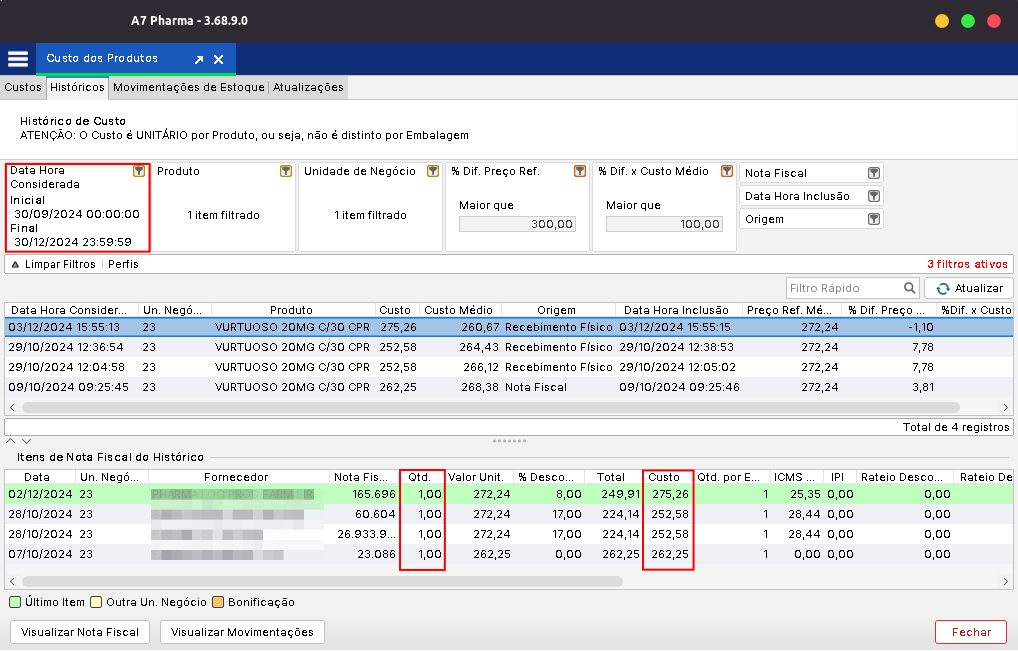This screenshot has width=1018, height=651.
Task: Open the % Dif. Preço Ref. filter funnel
Action: pyautogui.click(x=579, y=171)
